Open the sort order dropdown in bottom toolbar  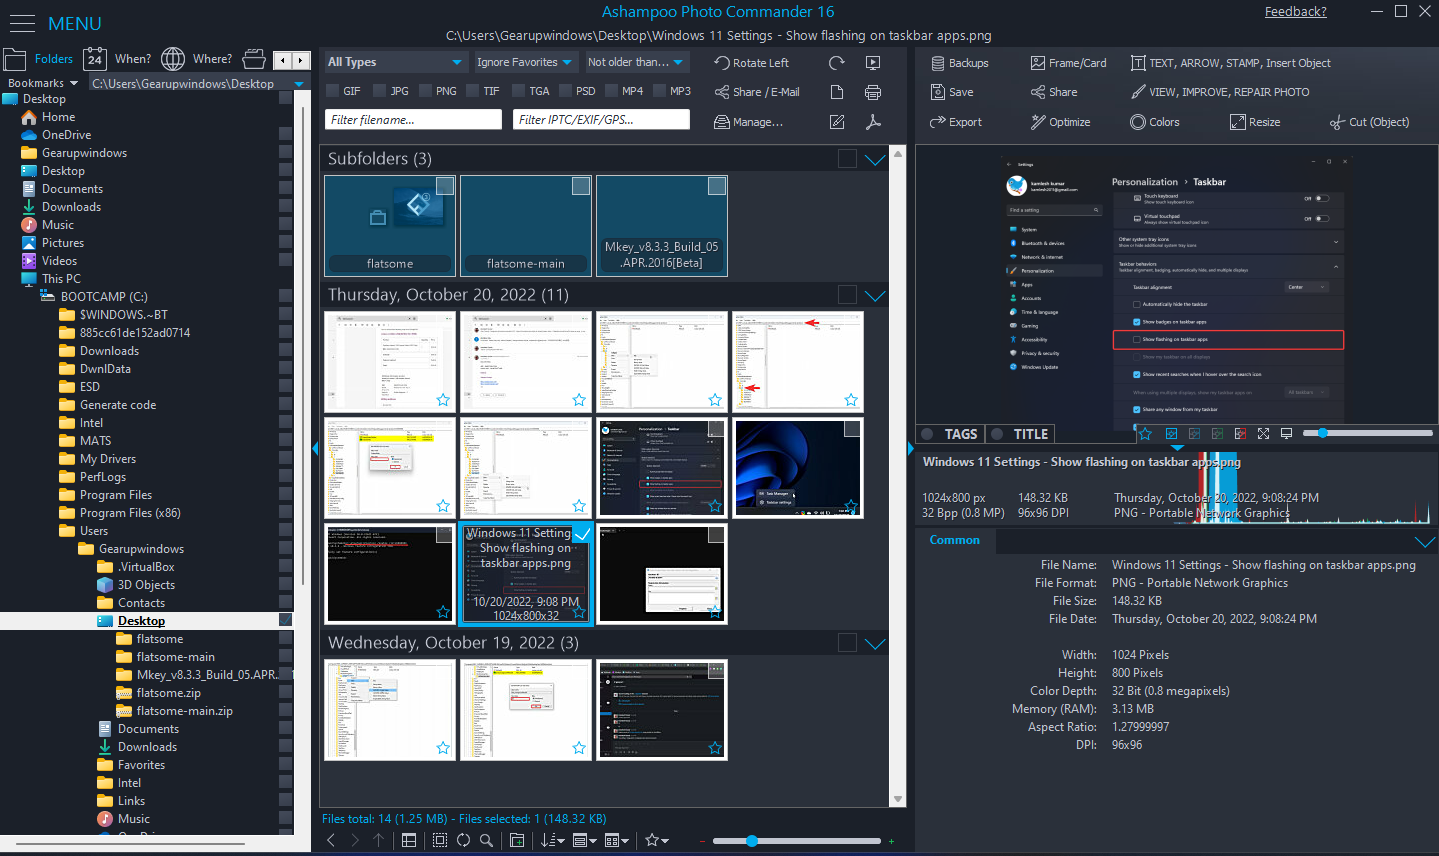pos(553,840)
